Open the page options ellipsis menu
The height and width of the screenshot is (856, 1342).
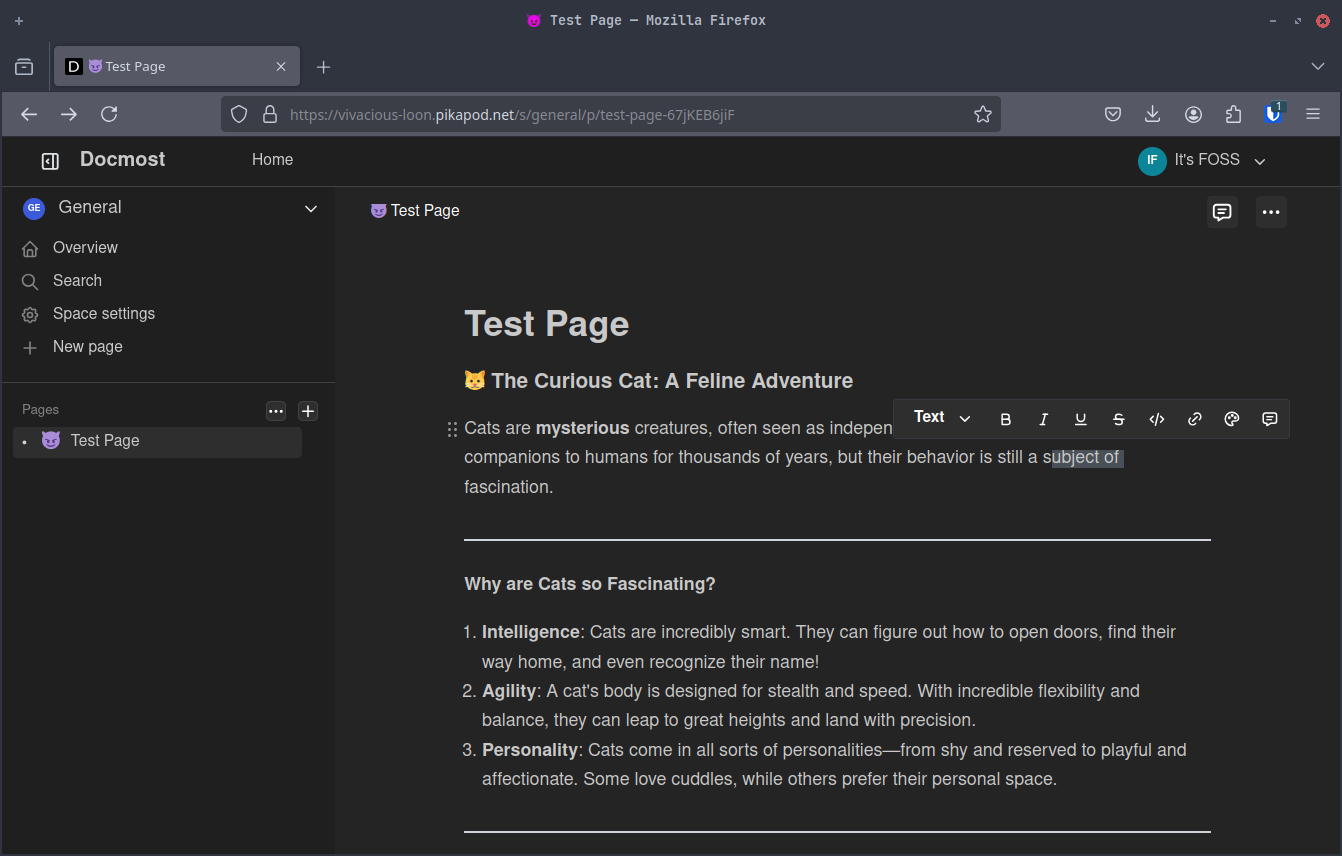(1271, 211)
